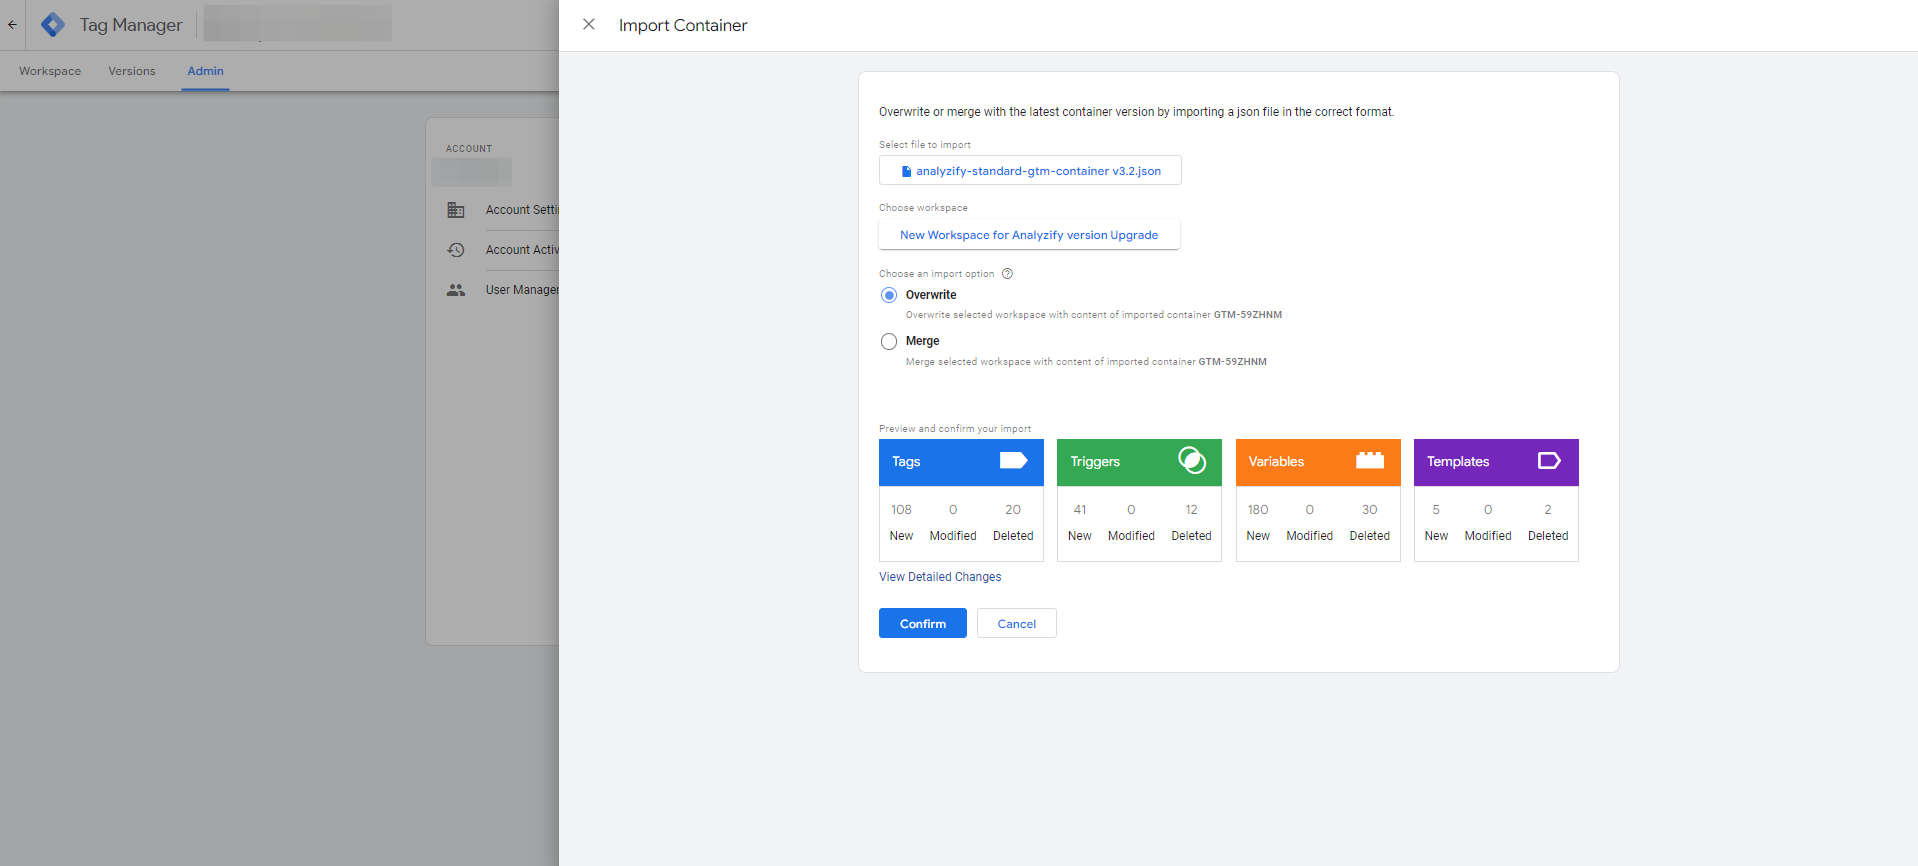Viewport: 1918px width, 866px height.
Task: Open Account Activity in the Admin list
Action: point(522,250)
